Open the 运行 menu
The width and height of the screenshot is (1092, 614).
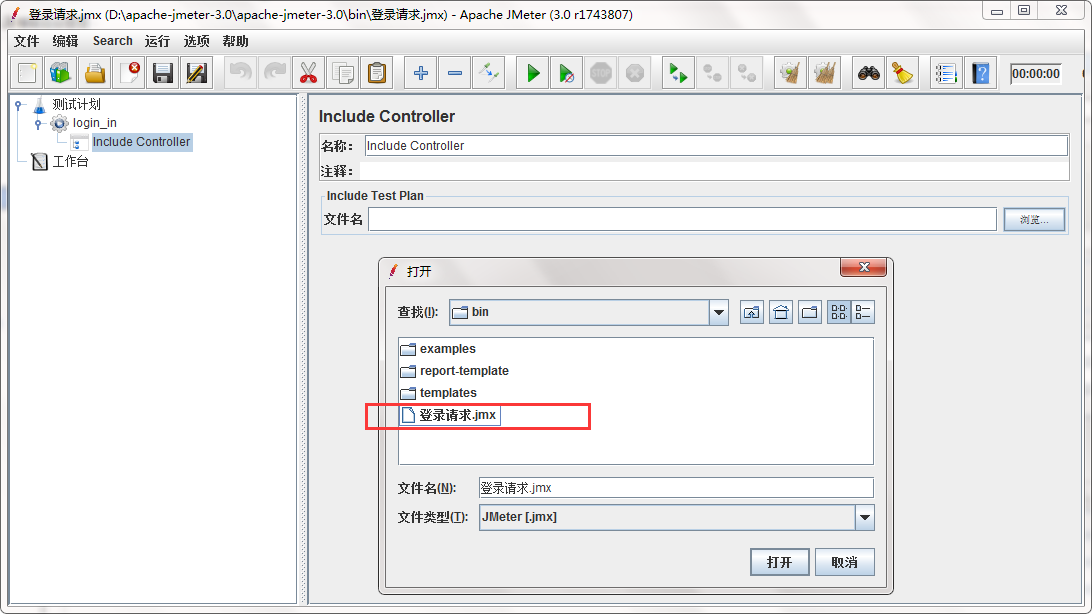pos(157,41)
